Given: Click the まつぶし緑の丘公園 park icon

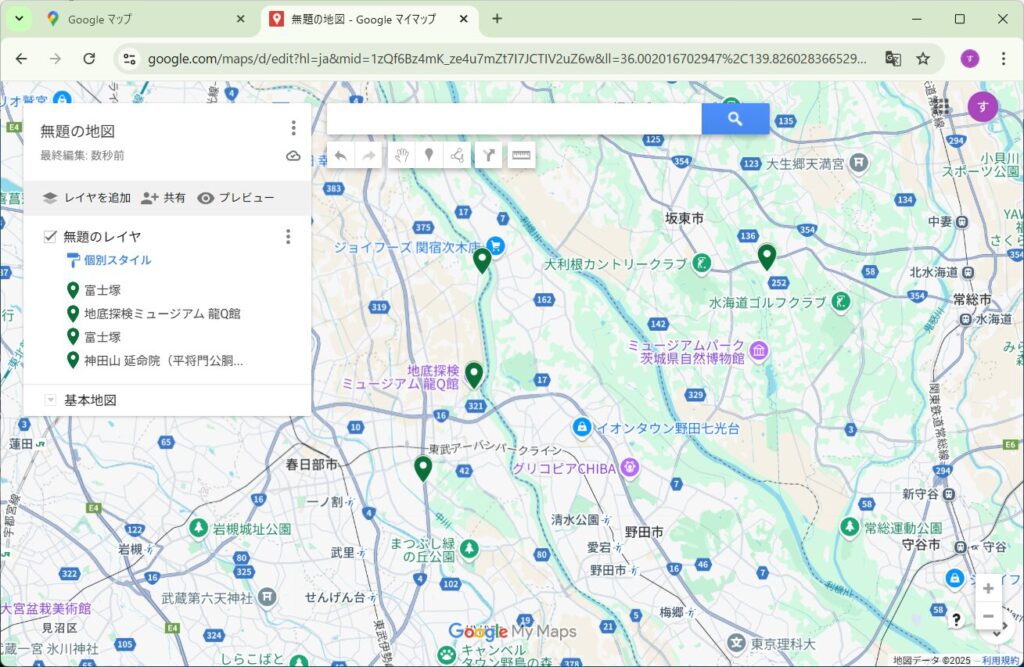Looking at the screenshot, I should [x=469, y=549].
